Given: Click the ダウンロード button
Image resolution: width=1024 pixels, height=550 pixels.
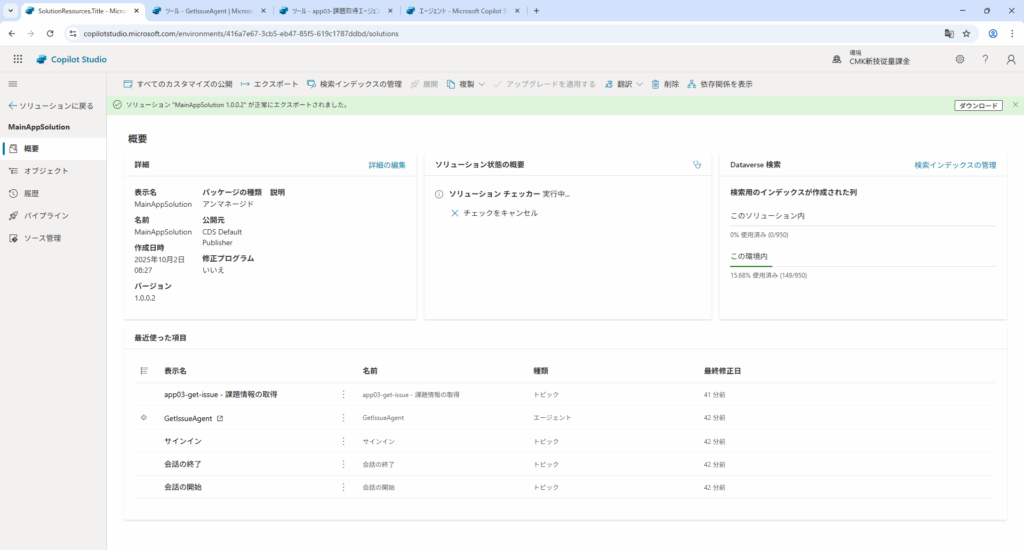Looking at the screenshot, I should pyautogui.click(x=978, y=105).
